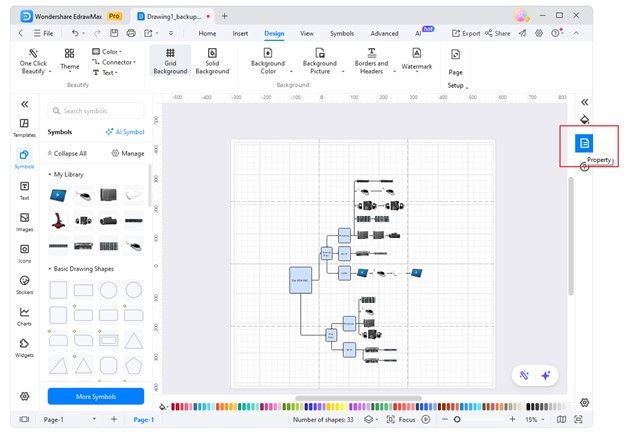Switch to the View ribbon tab
The image size is (624, 445).
[307, 33]
